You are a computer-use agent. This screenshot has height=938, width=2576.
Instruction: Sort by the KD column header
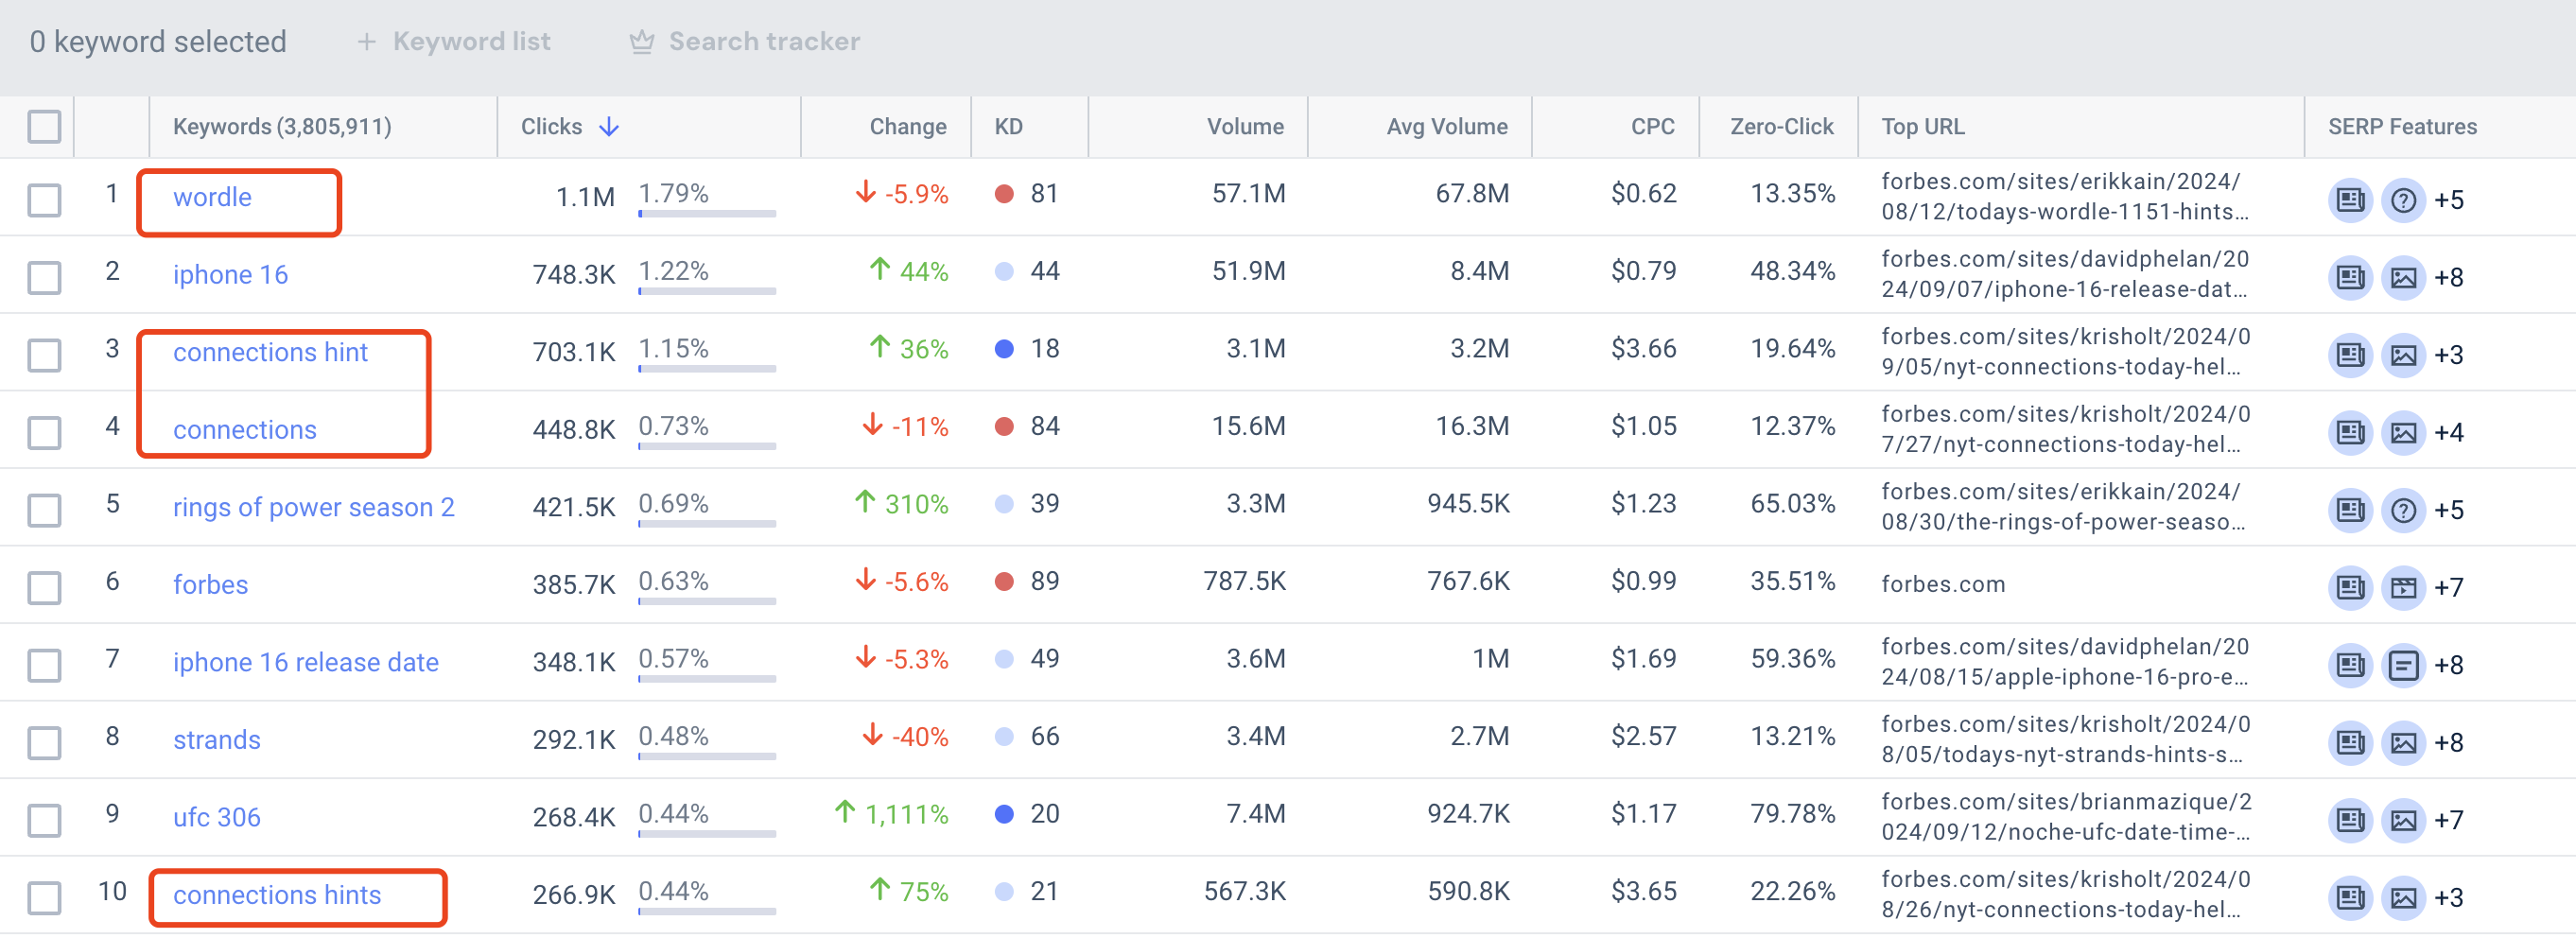pyautogui.click(x=1008, y=127)
